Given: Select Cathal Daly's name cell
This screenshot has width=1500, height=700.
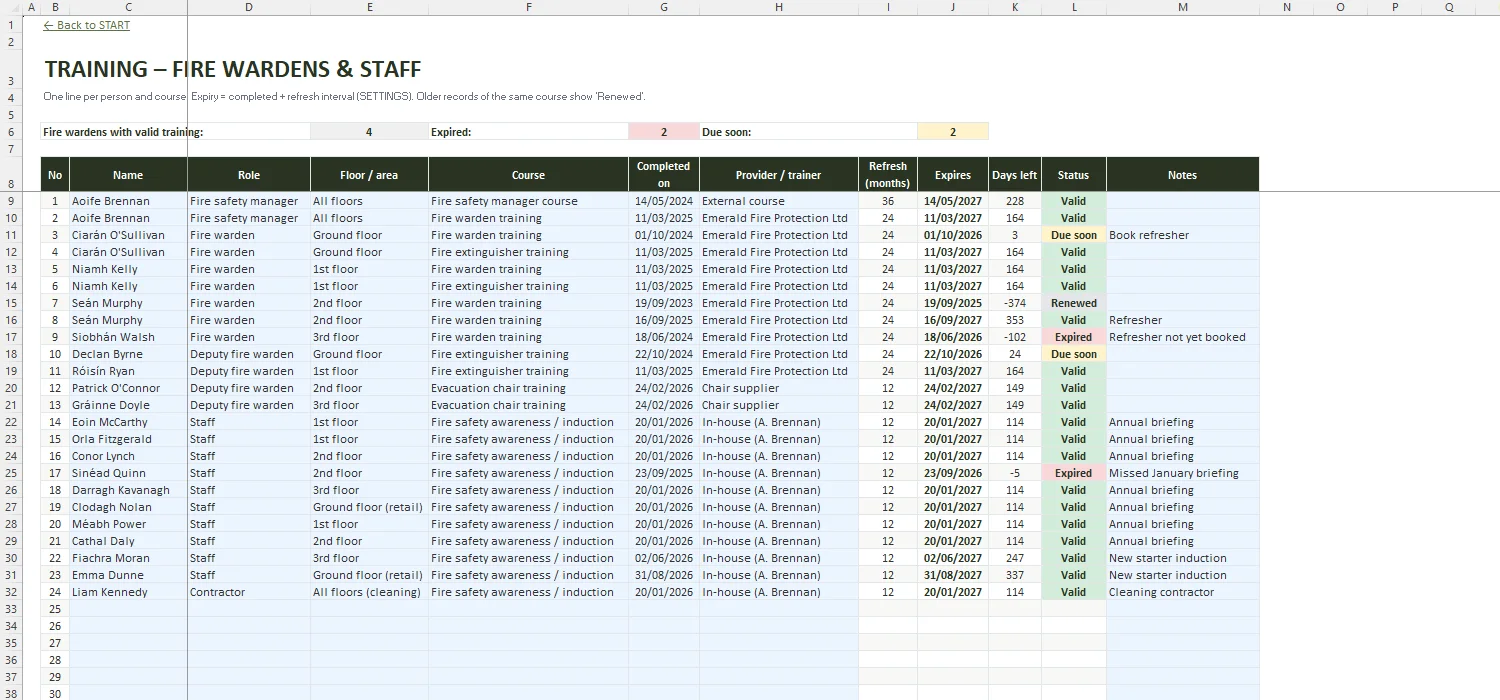Looking at the screenshot, I should click(128, 541).
